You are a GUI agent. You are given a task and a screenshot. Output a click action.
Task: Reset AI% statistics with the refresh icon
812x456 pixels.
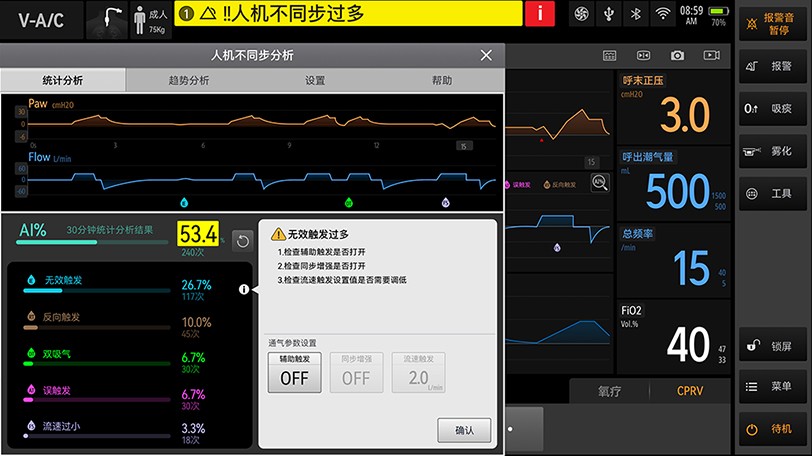[x=242, y=240]
